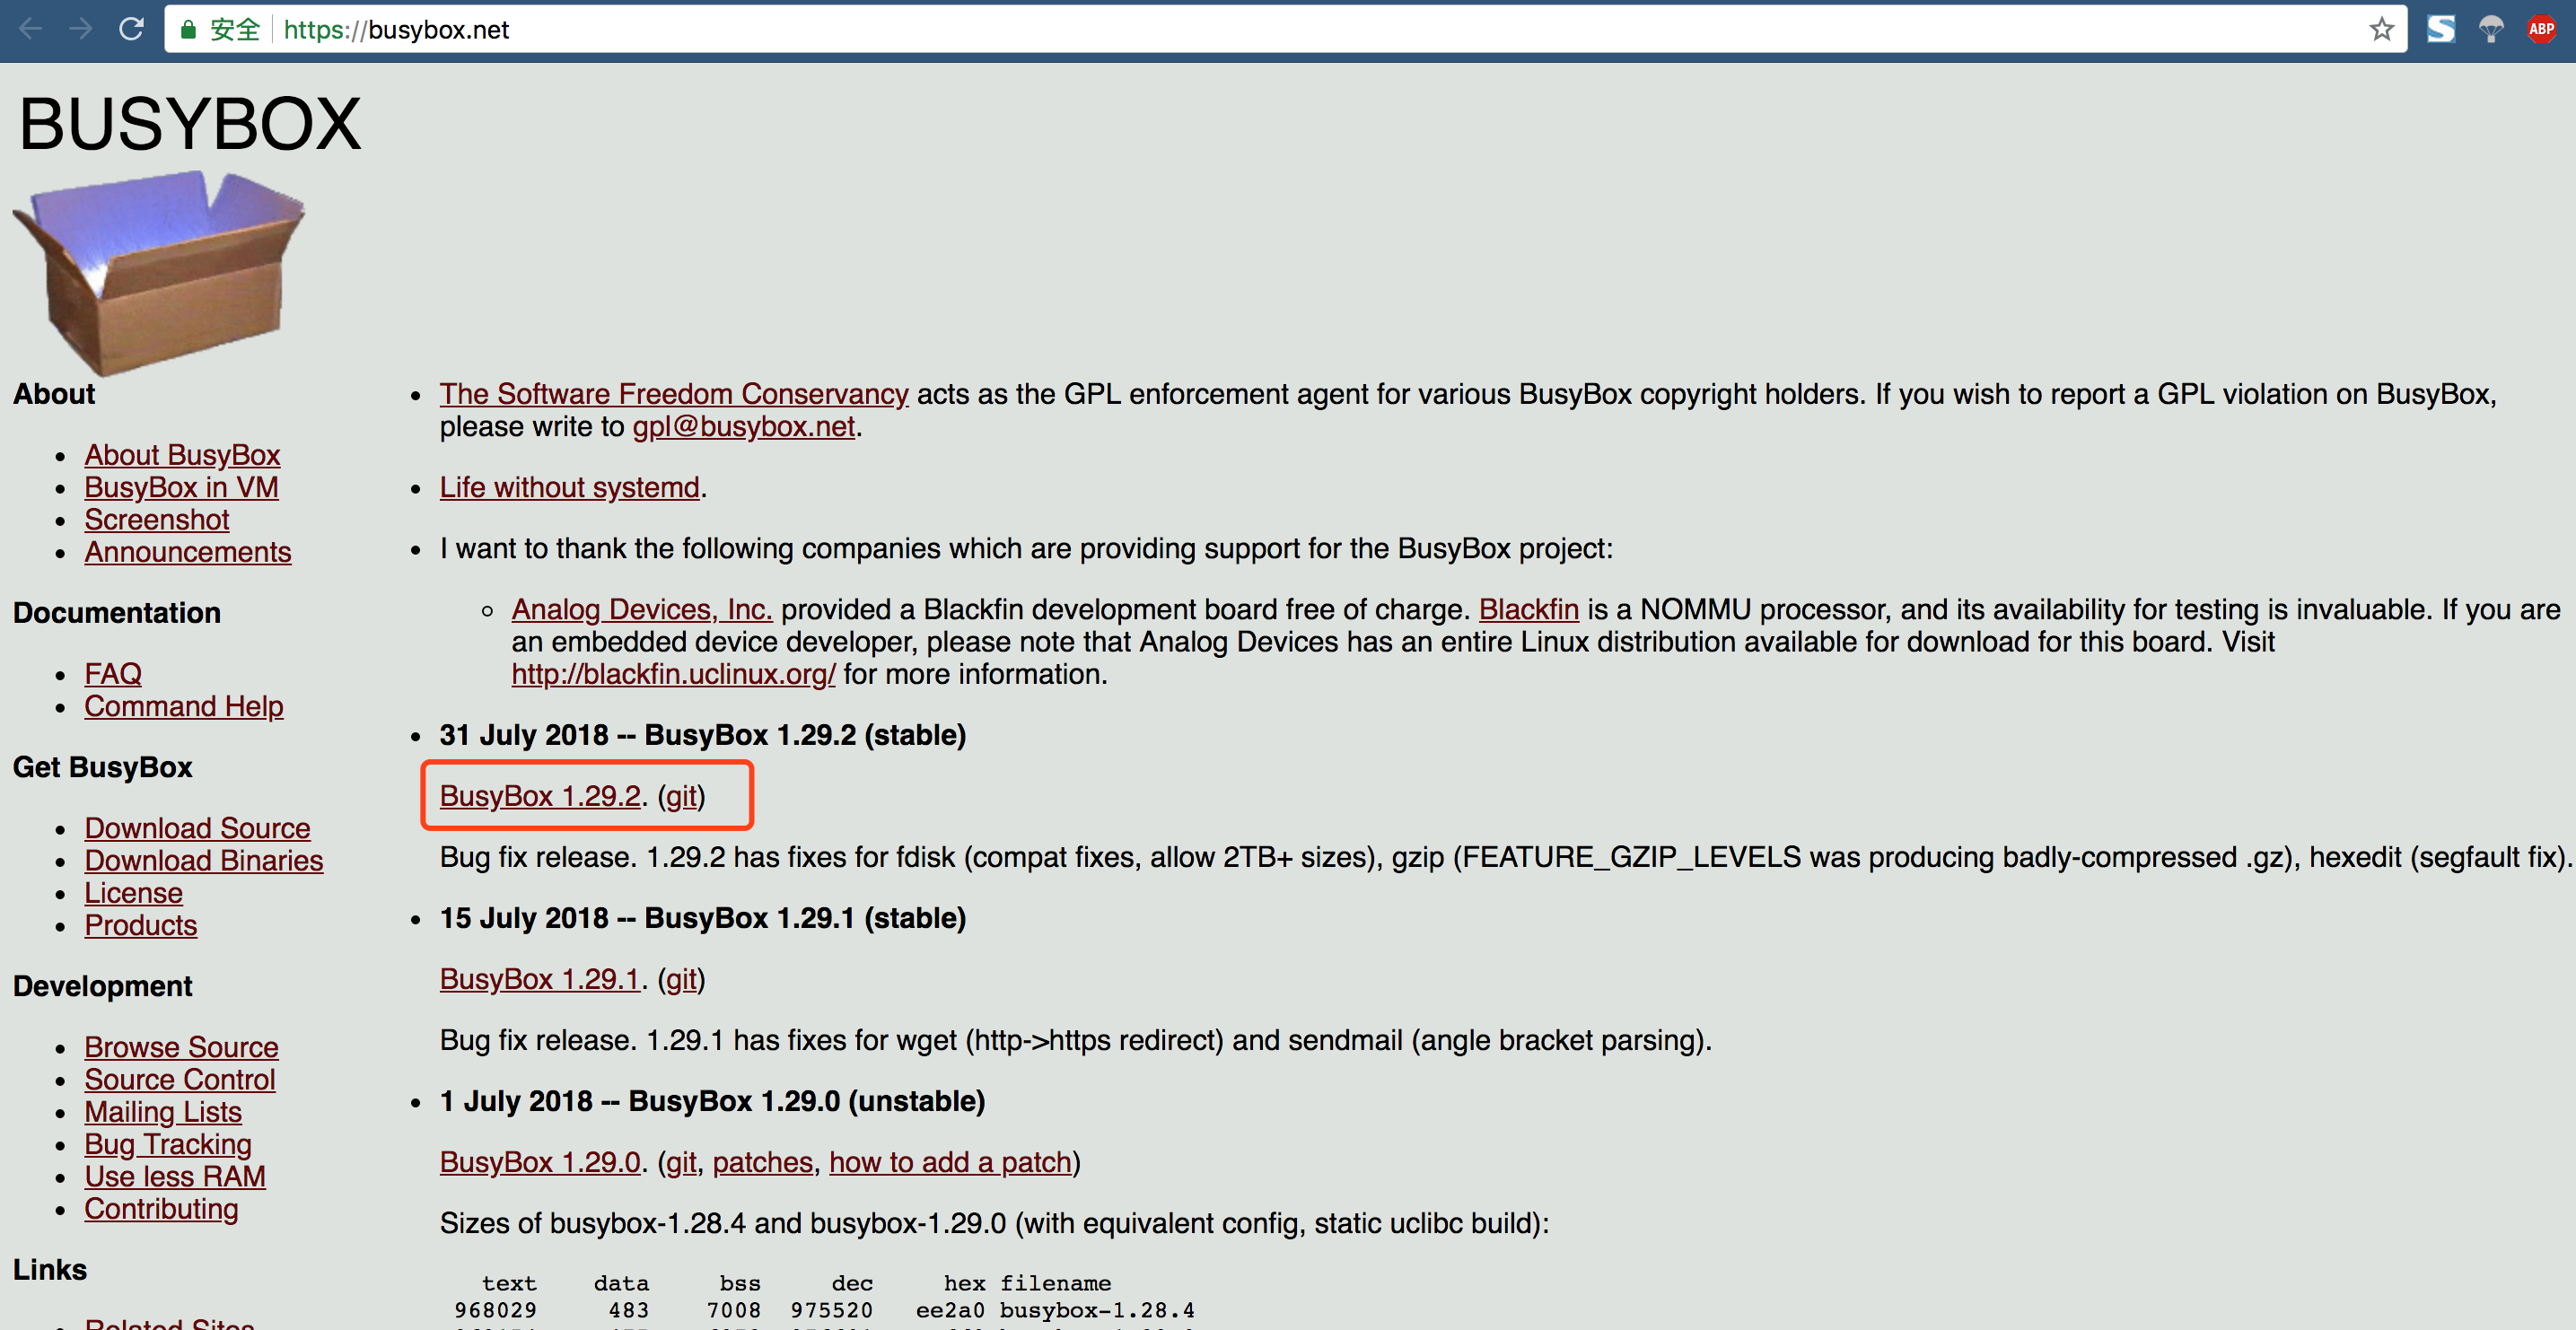The width and height of the screenshot is (2576, 1330).
Task: Download BusyBox 1.29.0 release link
Action: 540,1162
